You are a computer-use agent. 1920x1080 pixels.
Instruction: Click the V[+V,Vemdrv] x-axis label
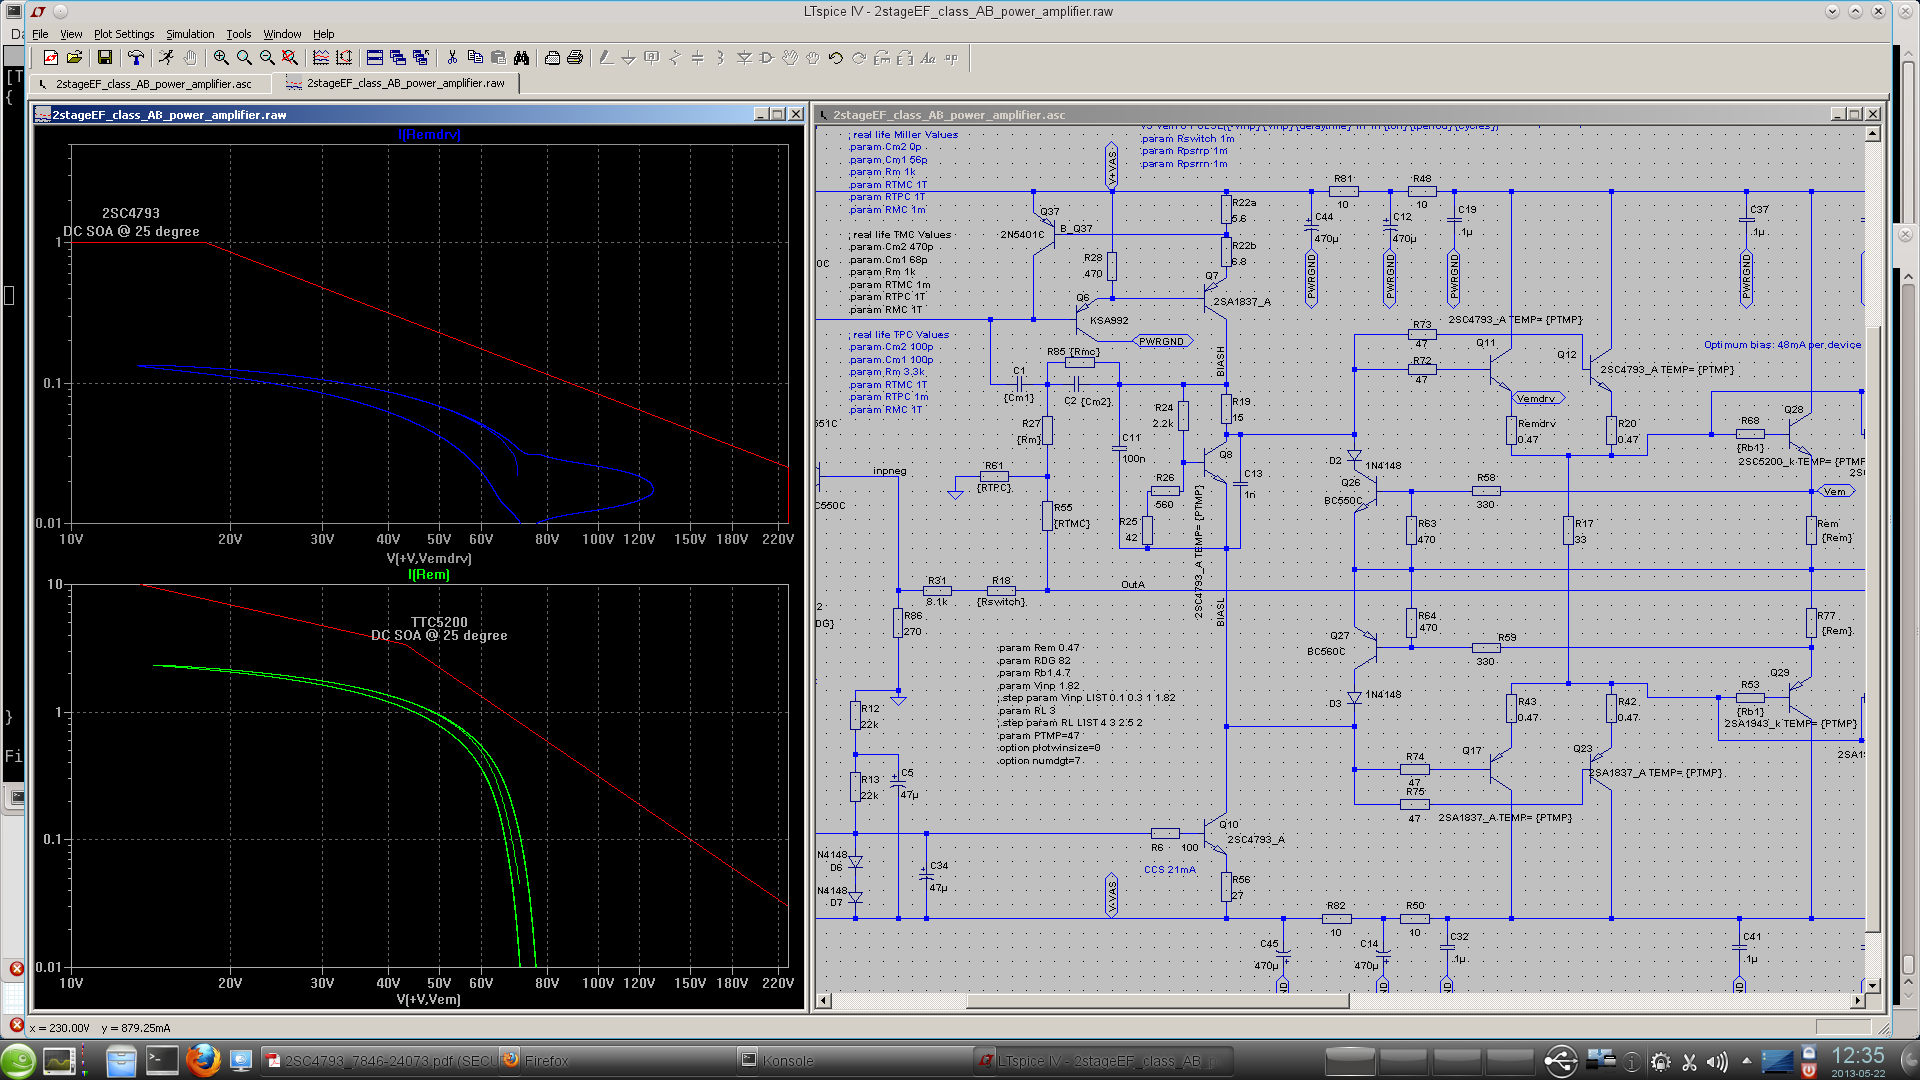(x=429, y=558)
